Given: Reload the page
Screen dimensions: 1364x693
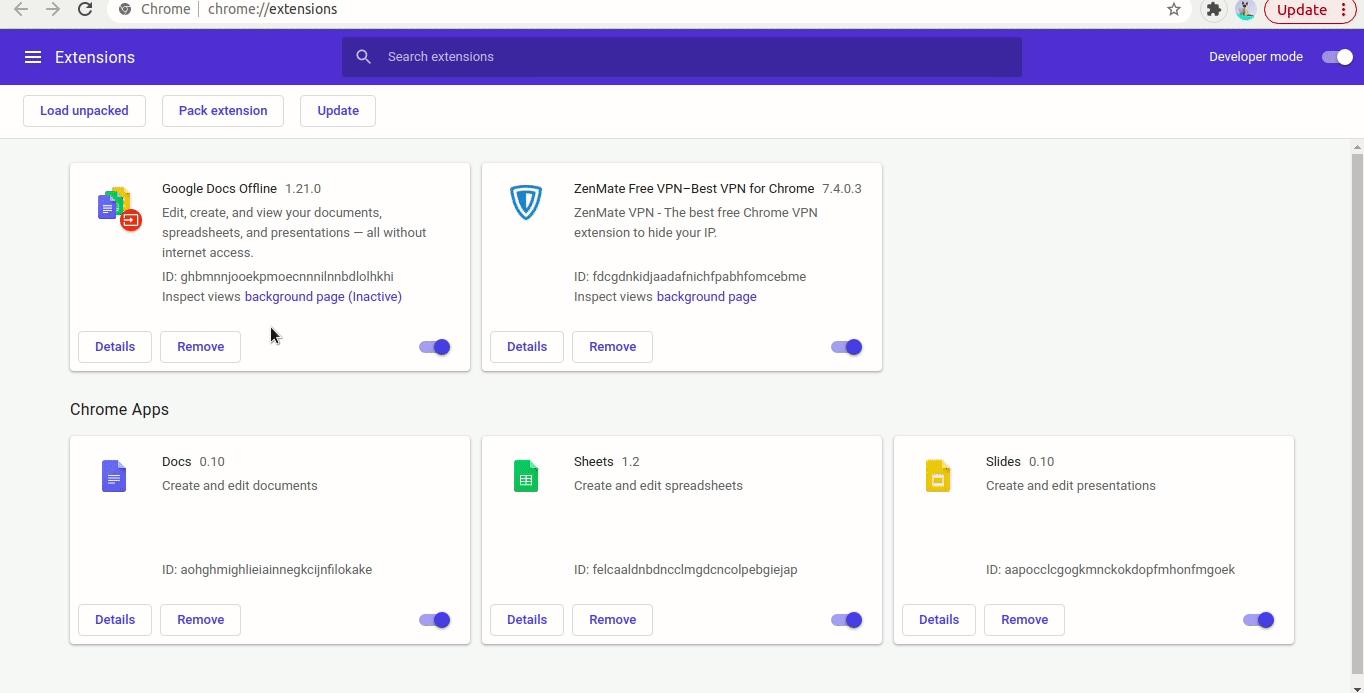Looking at the screenshot, I should click(x=85, y=10).
